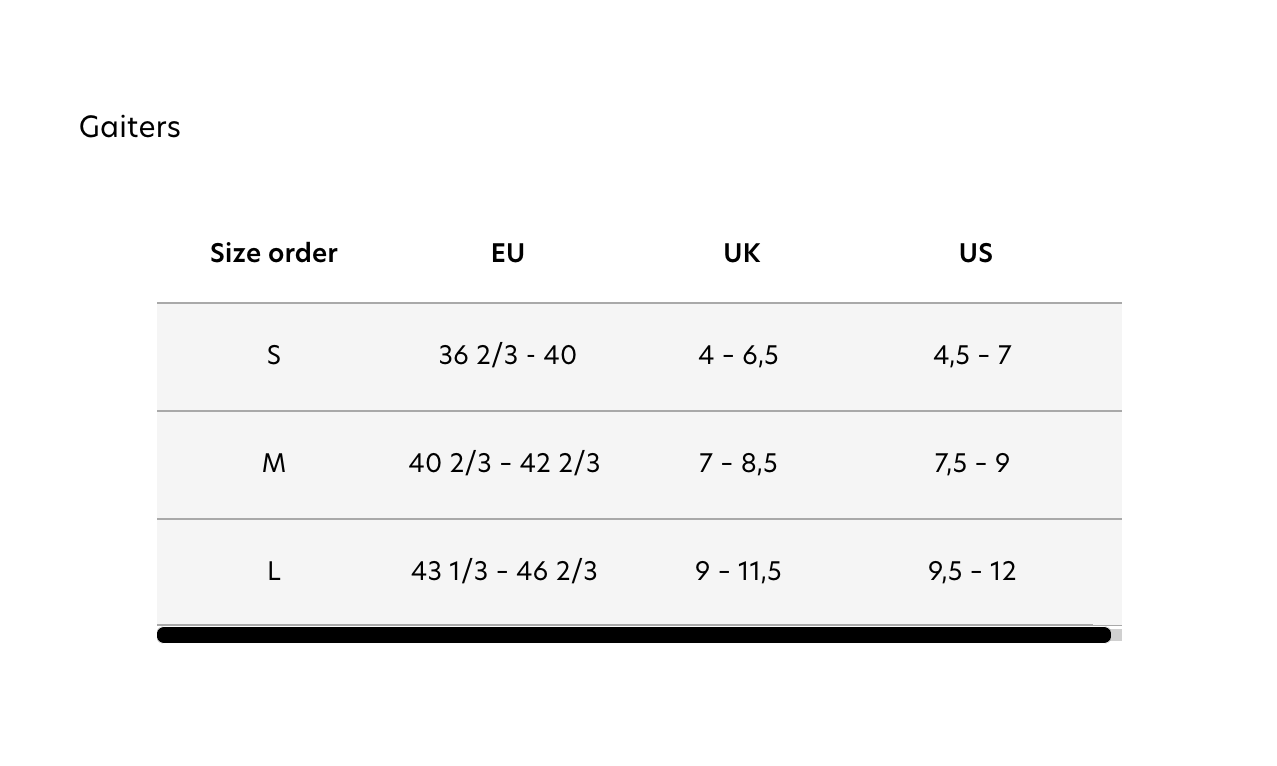
Task: Click the Gaiters heading
Action: click(x=130, y=127)
